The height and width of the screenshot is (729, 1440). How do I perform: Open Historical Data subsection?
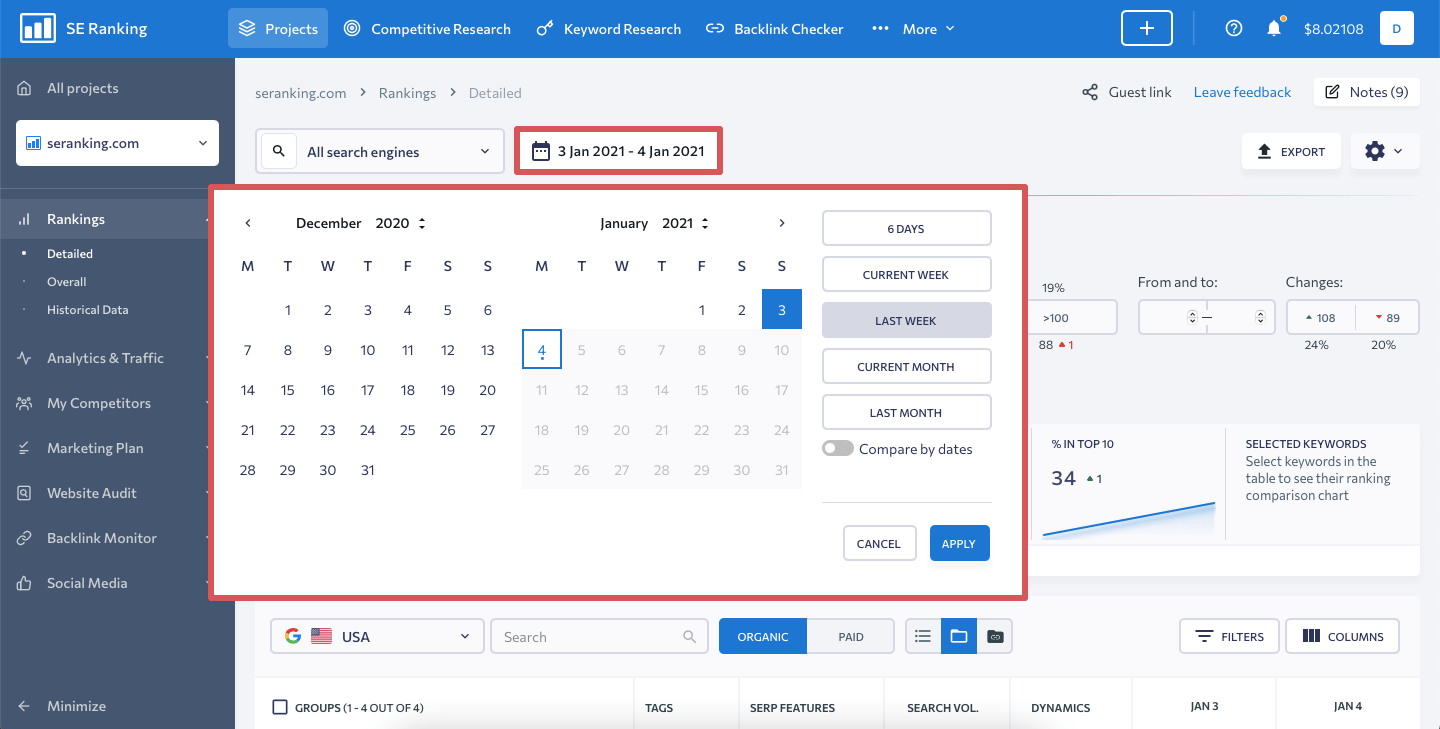[x=88, y=310]
